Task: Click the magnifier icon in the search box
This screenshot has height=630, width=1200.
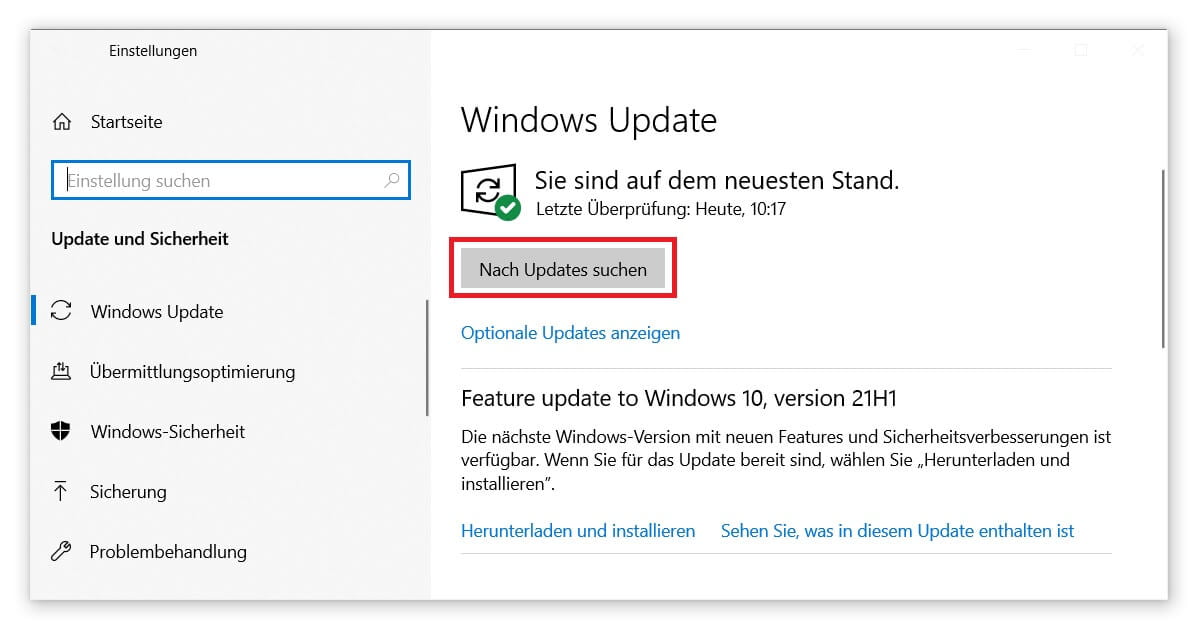Action: 392,181
